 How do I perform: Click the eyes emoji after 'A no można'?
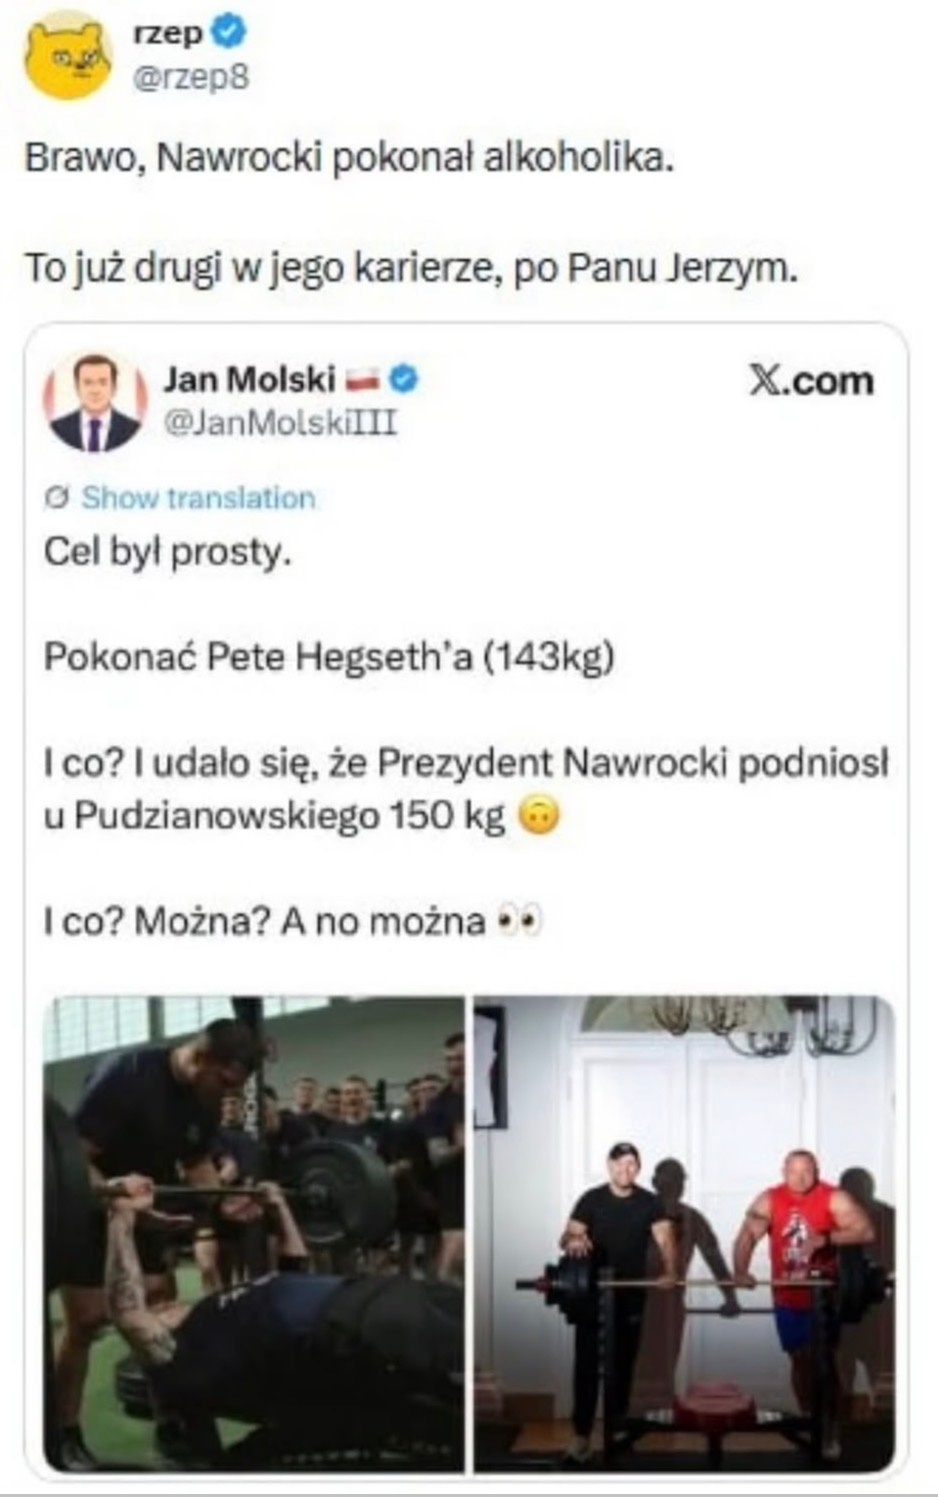coord(521,920)
